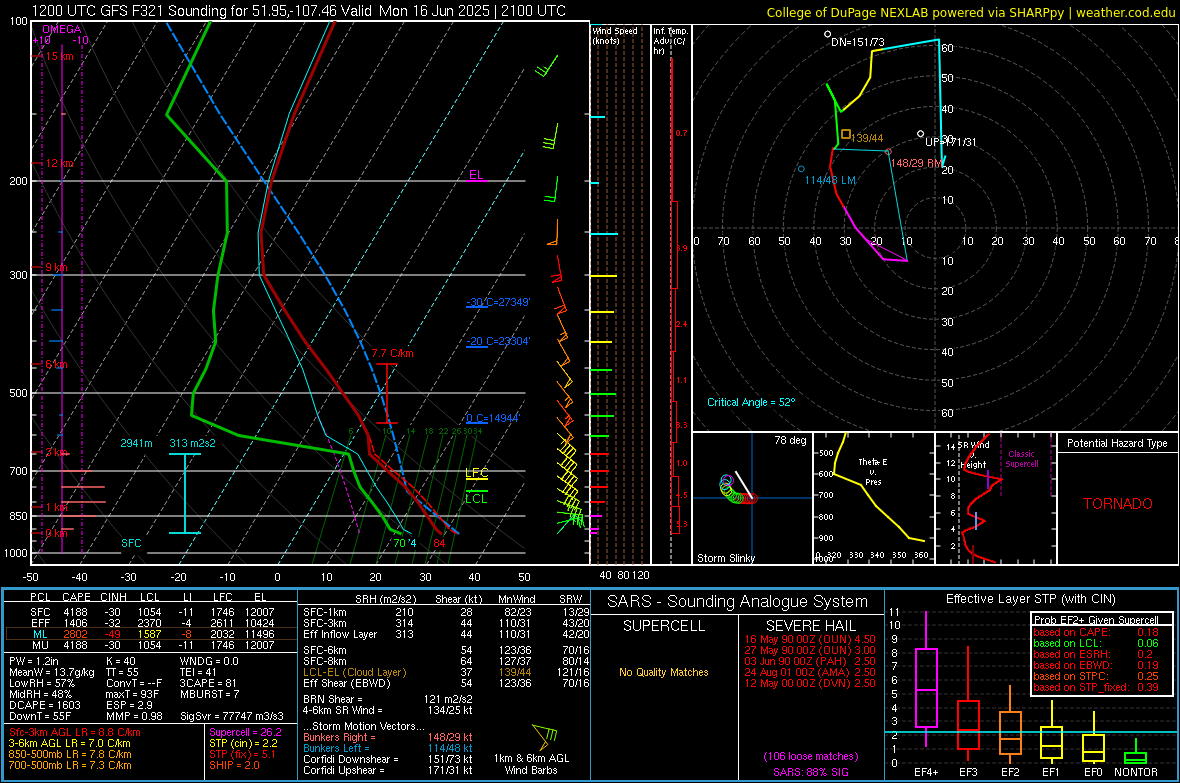Click the 'LCL' label on the skew-T
Screen dimensions: 1180x783
tap(476, 498)
